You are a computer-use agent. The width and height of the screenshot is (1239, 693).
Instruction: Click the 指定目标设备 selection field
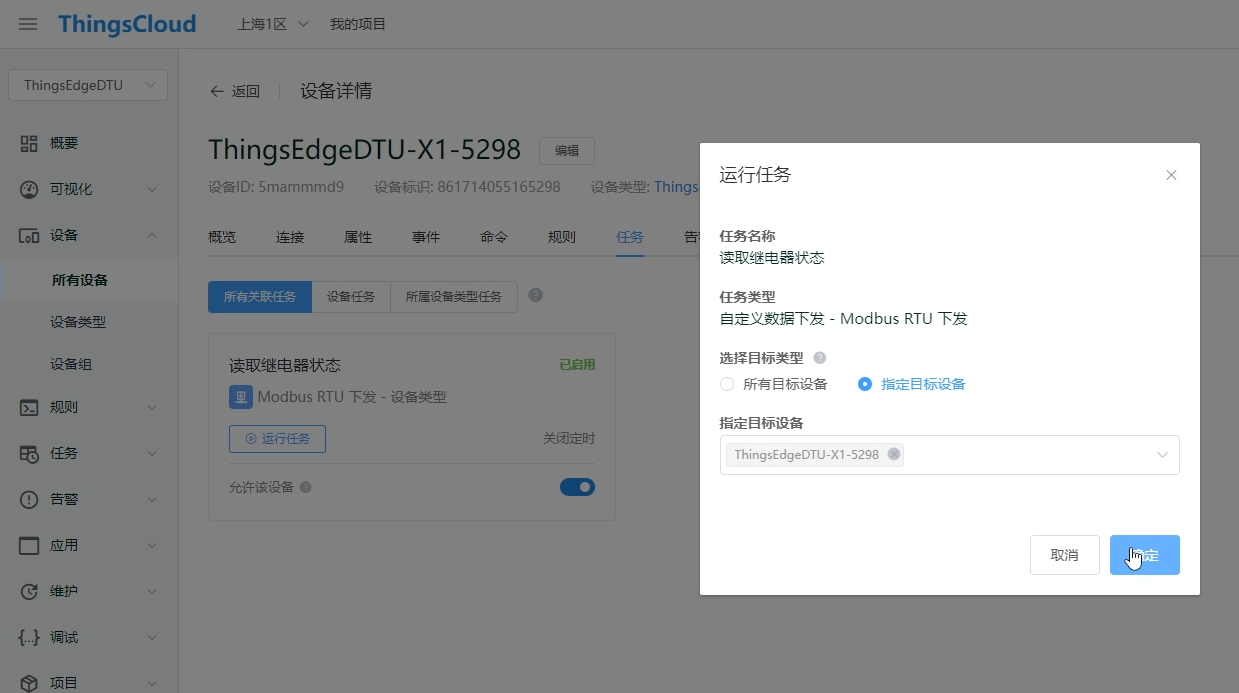click(950, 455)
